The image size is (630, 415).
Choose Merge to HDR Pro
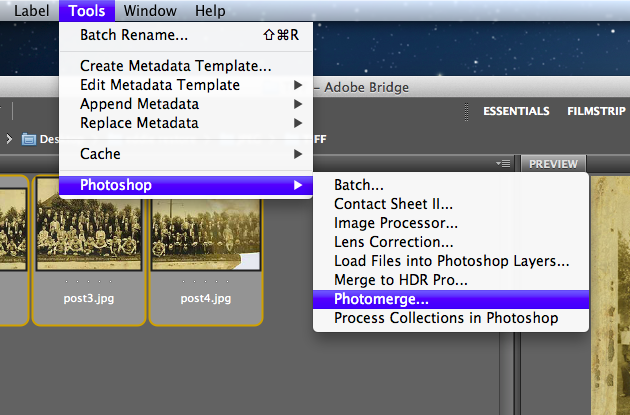451,280
